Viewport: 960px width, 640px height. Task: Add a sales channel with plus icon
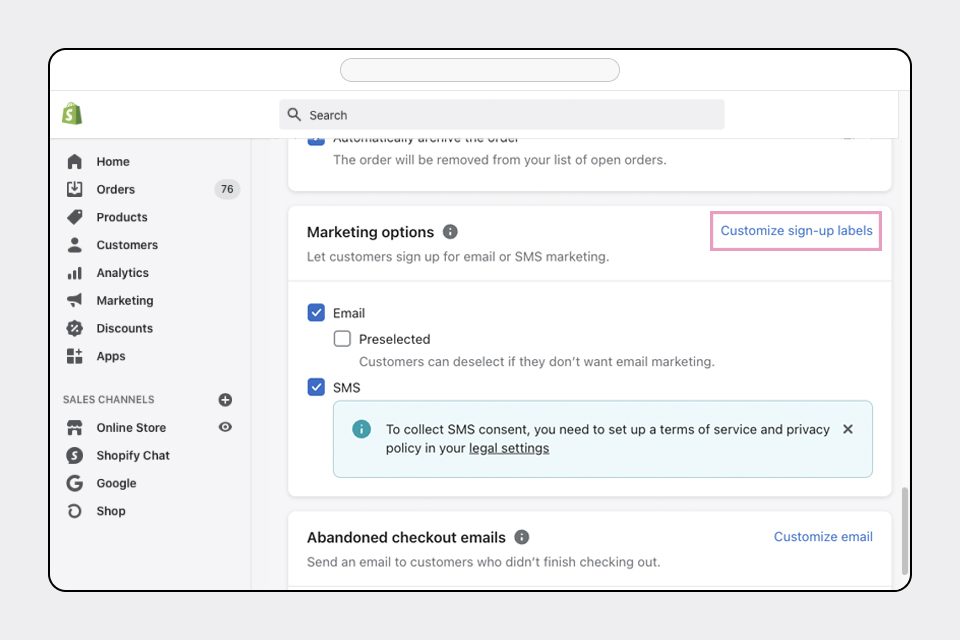coord(225,400)
